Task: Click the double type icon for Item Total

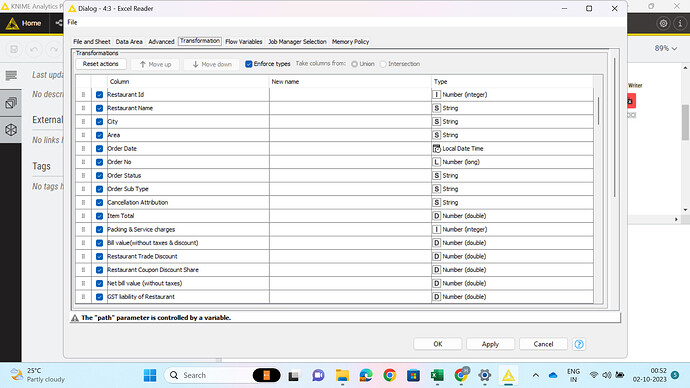Action: [437, 216]
